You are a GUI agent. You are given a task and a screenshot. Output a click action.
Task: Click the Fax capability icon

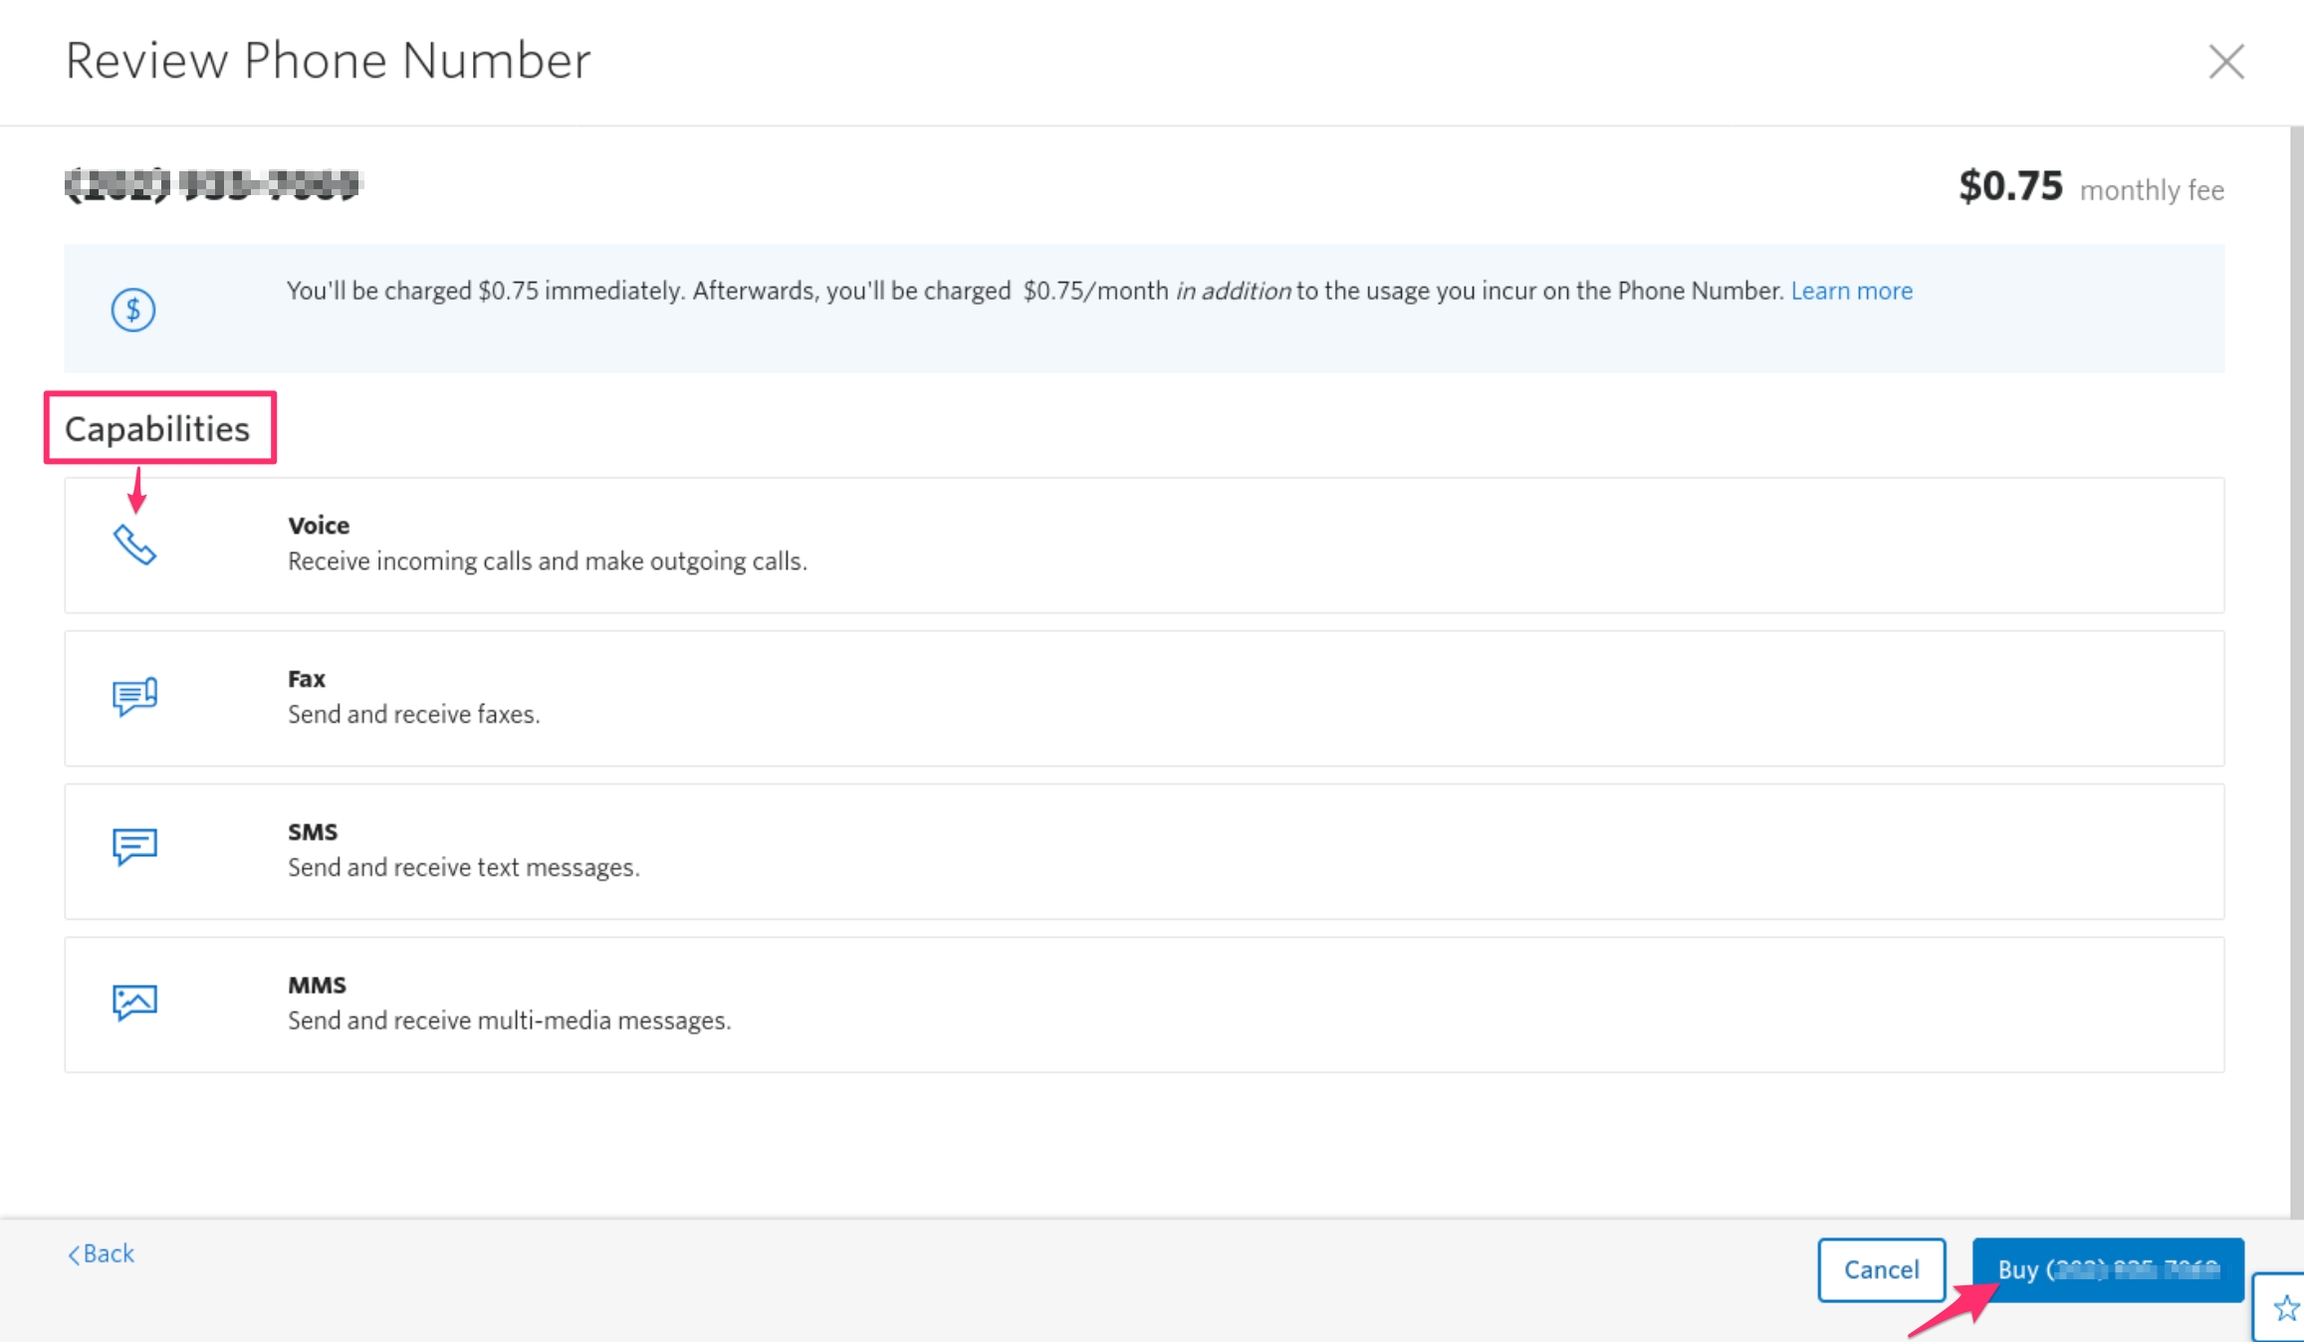click(x=134, y=697)
